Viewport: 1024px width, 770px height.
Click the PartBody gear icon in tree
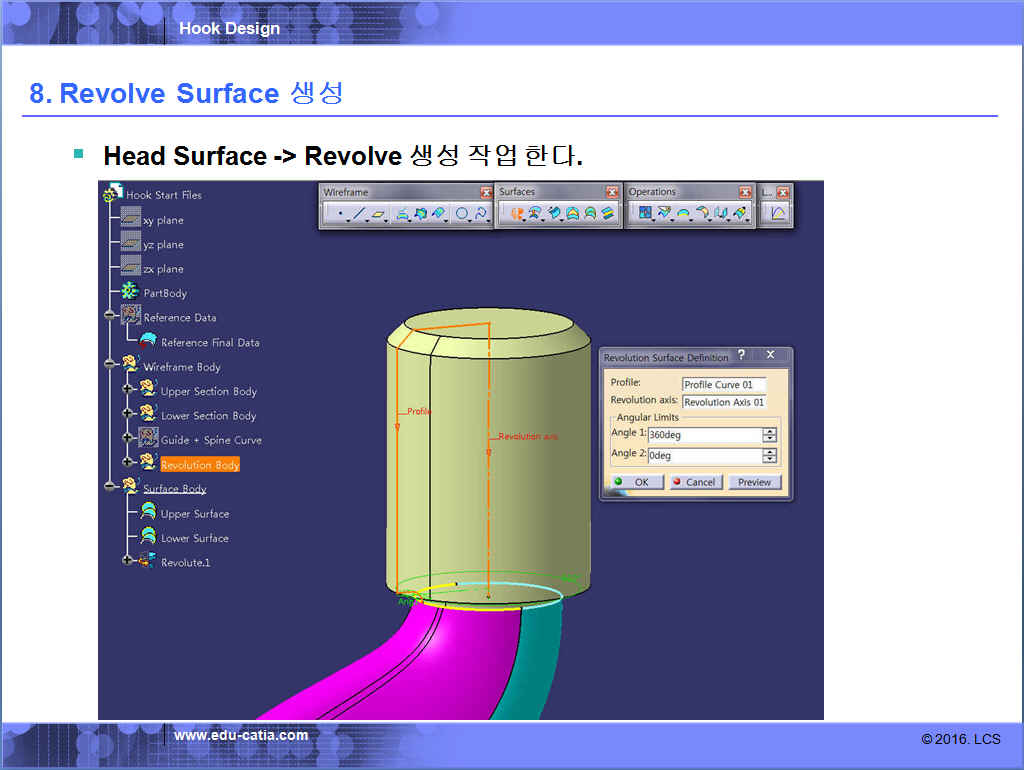coord(129,292)
